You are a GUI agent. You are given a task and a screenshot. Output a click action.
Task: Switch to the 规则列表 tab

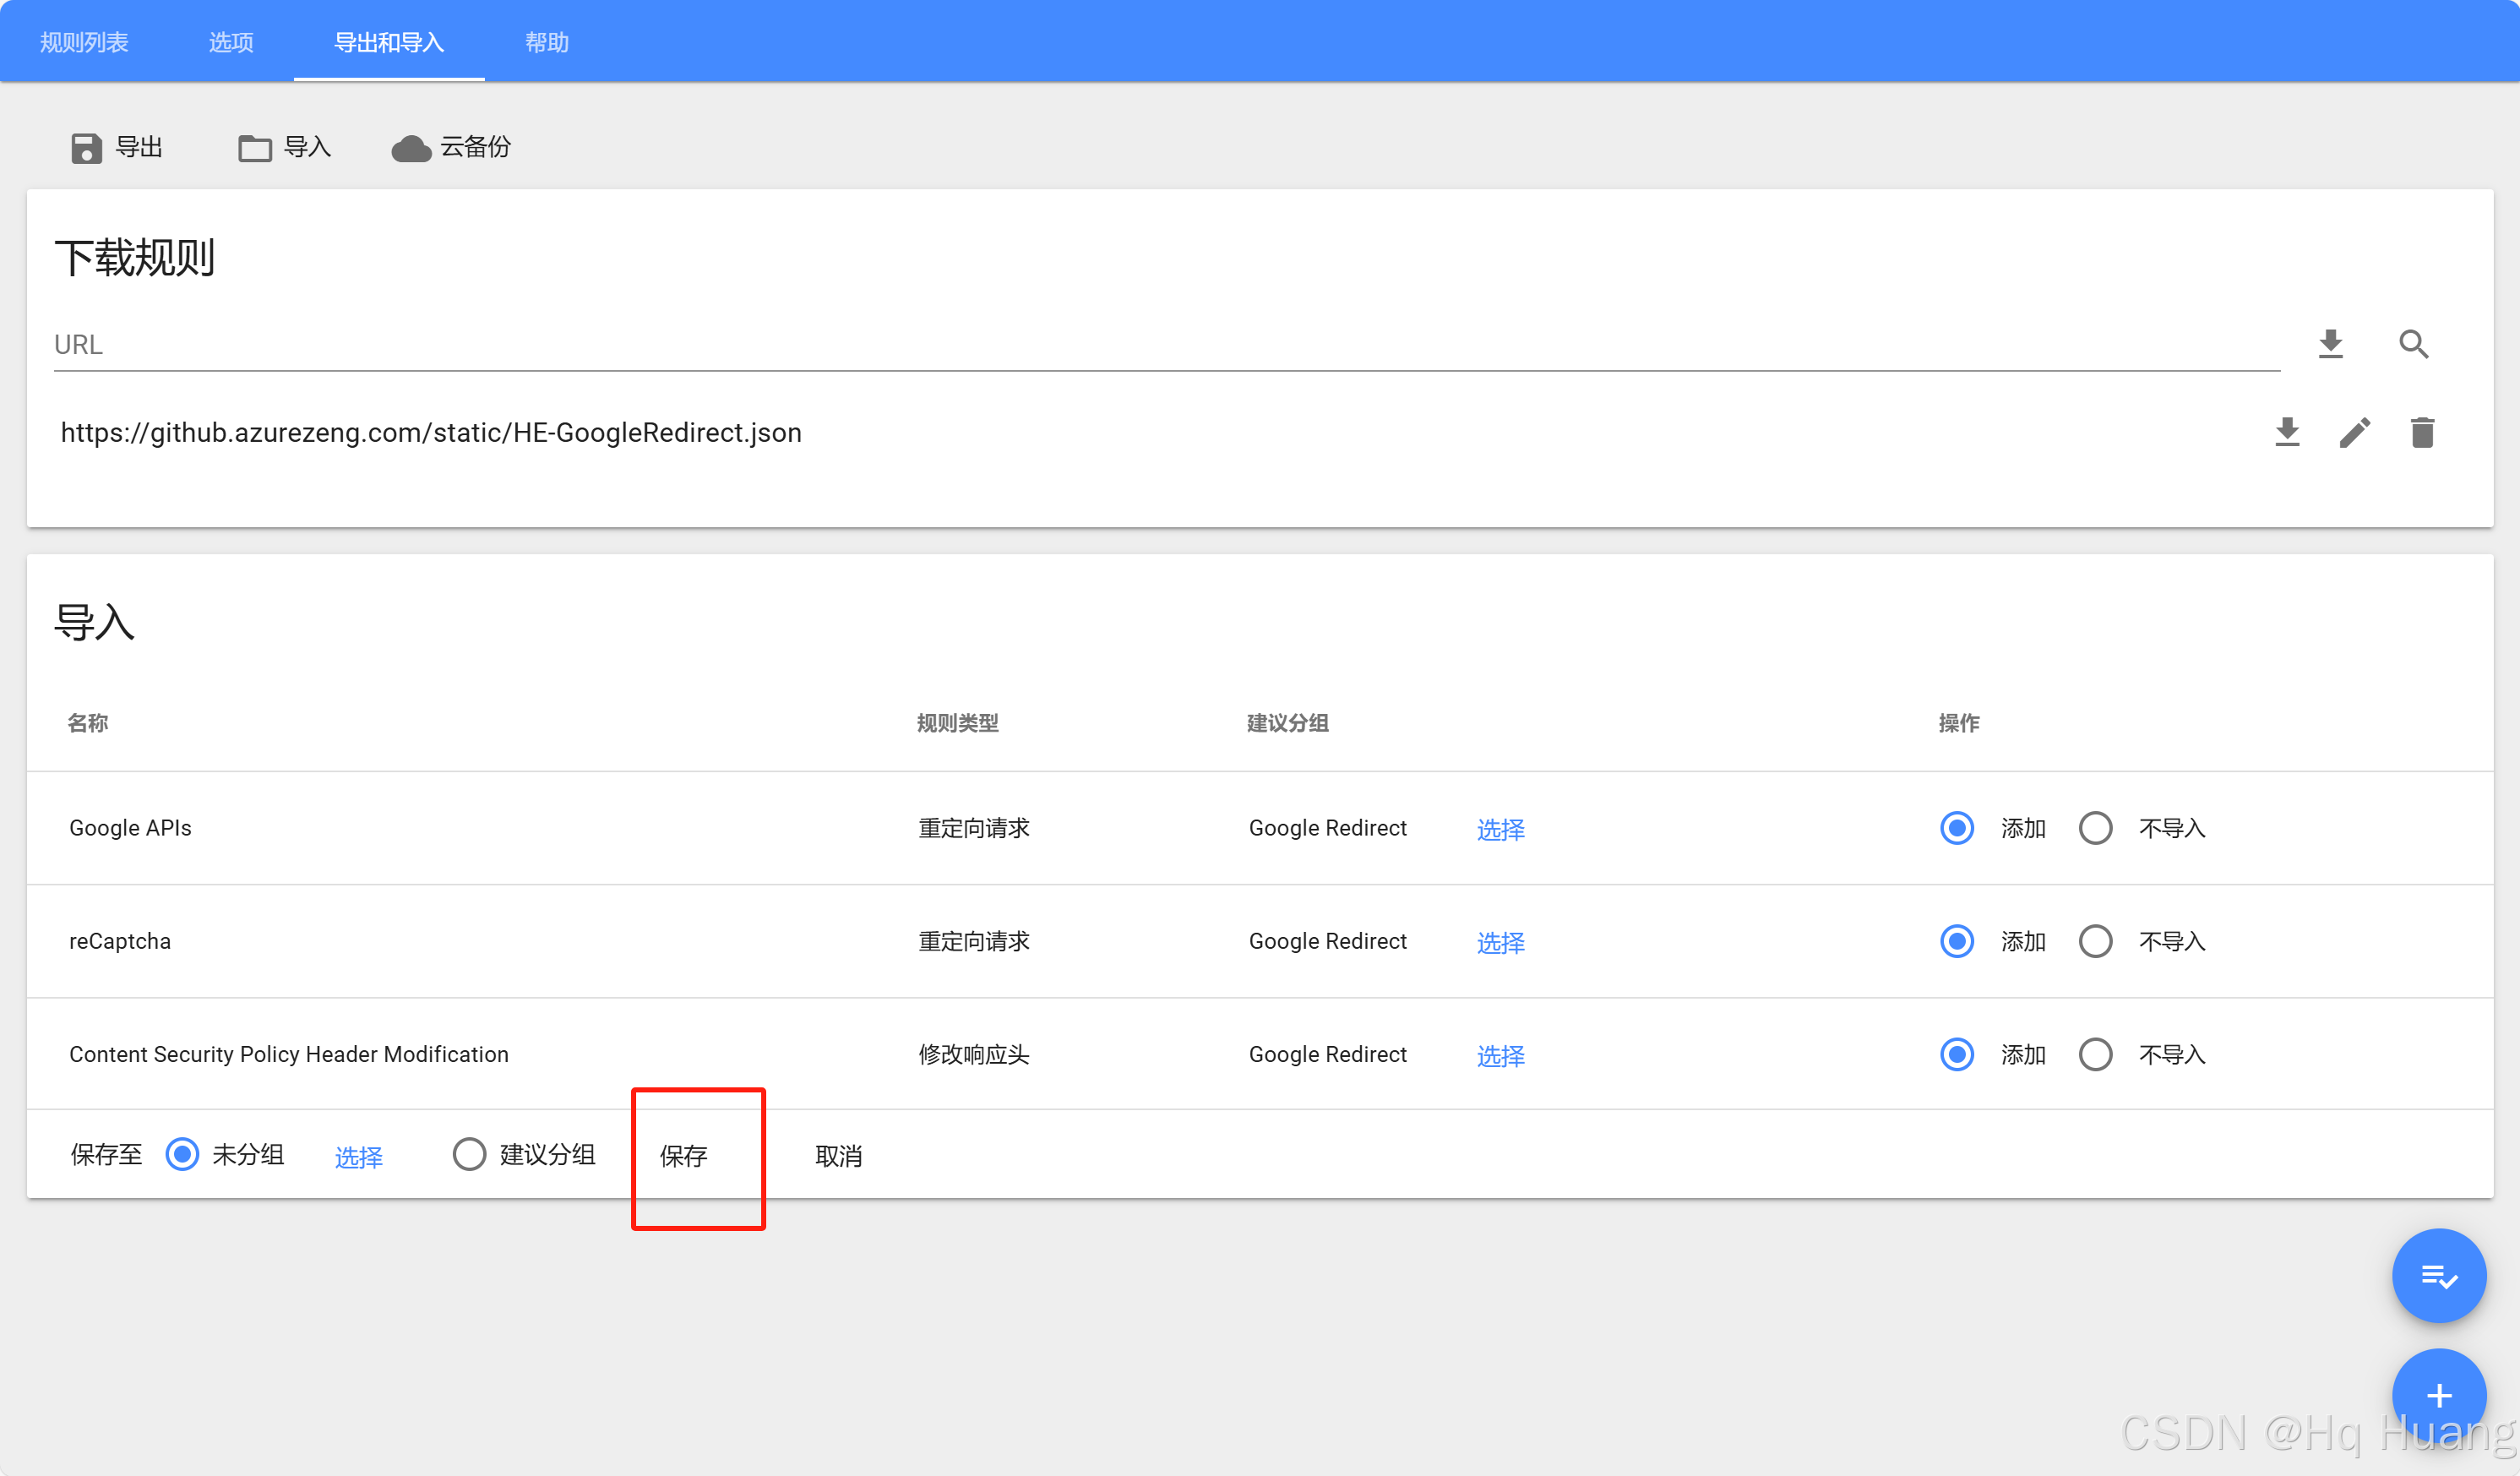(84, 42)
